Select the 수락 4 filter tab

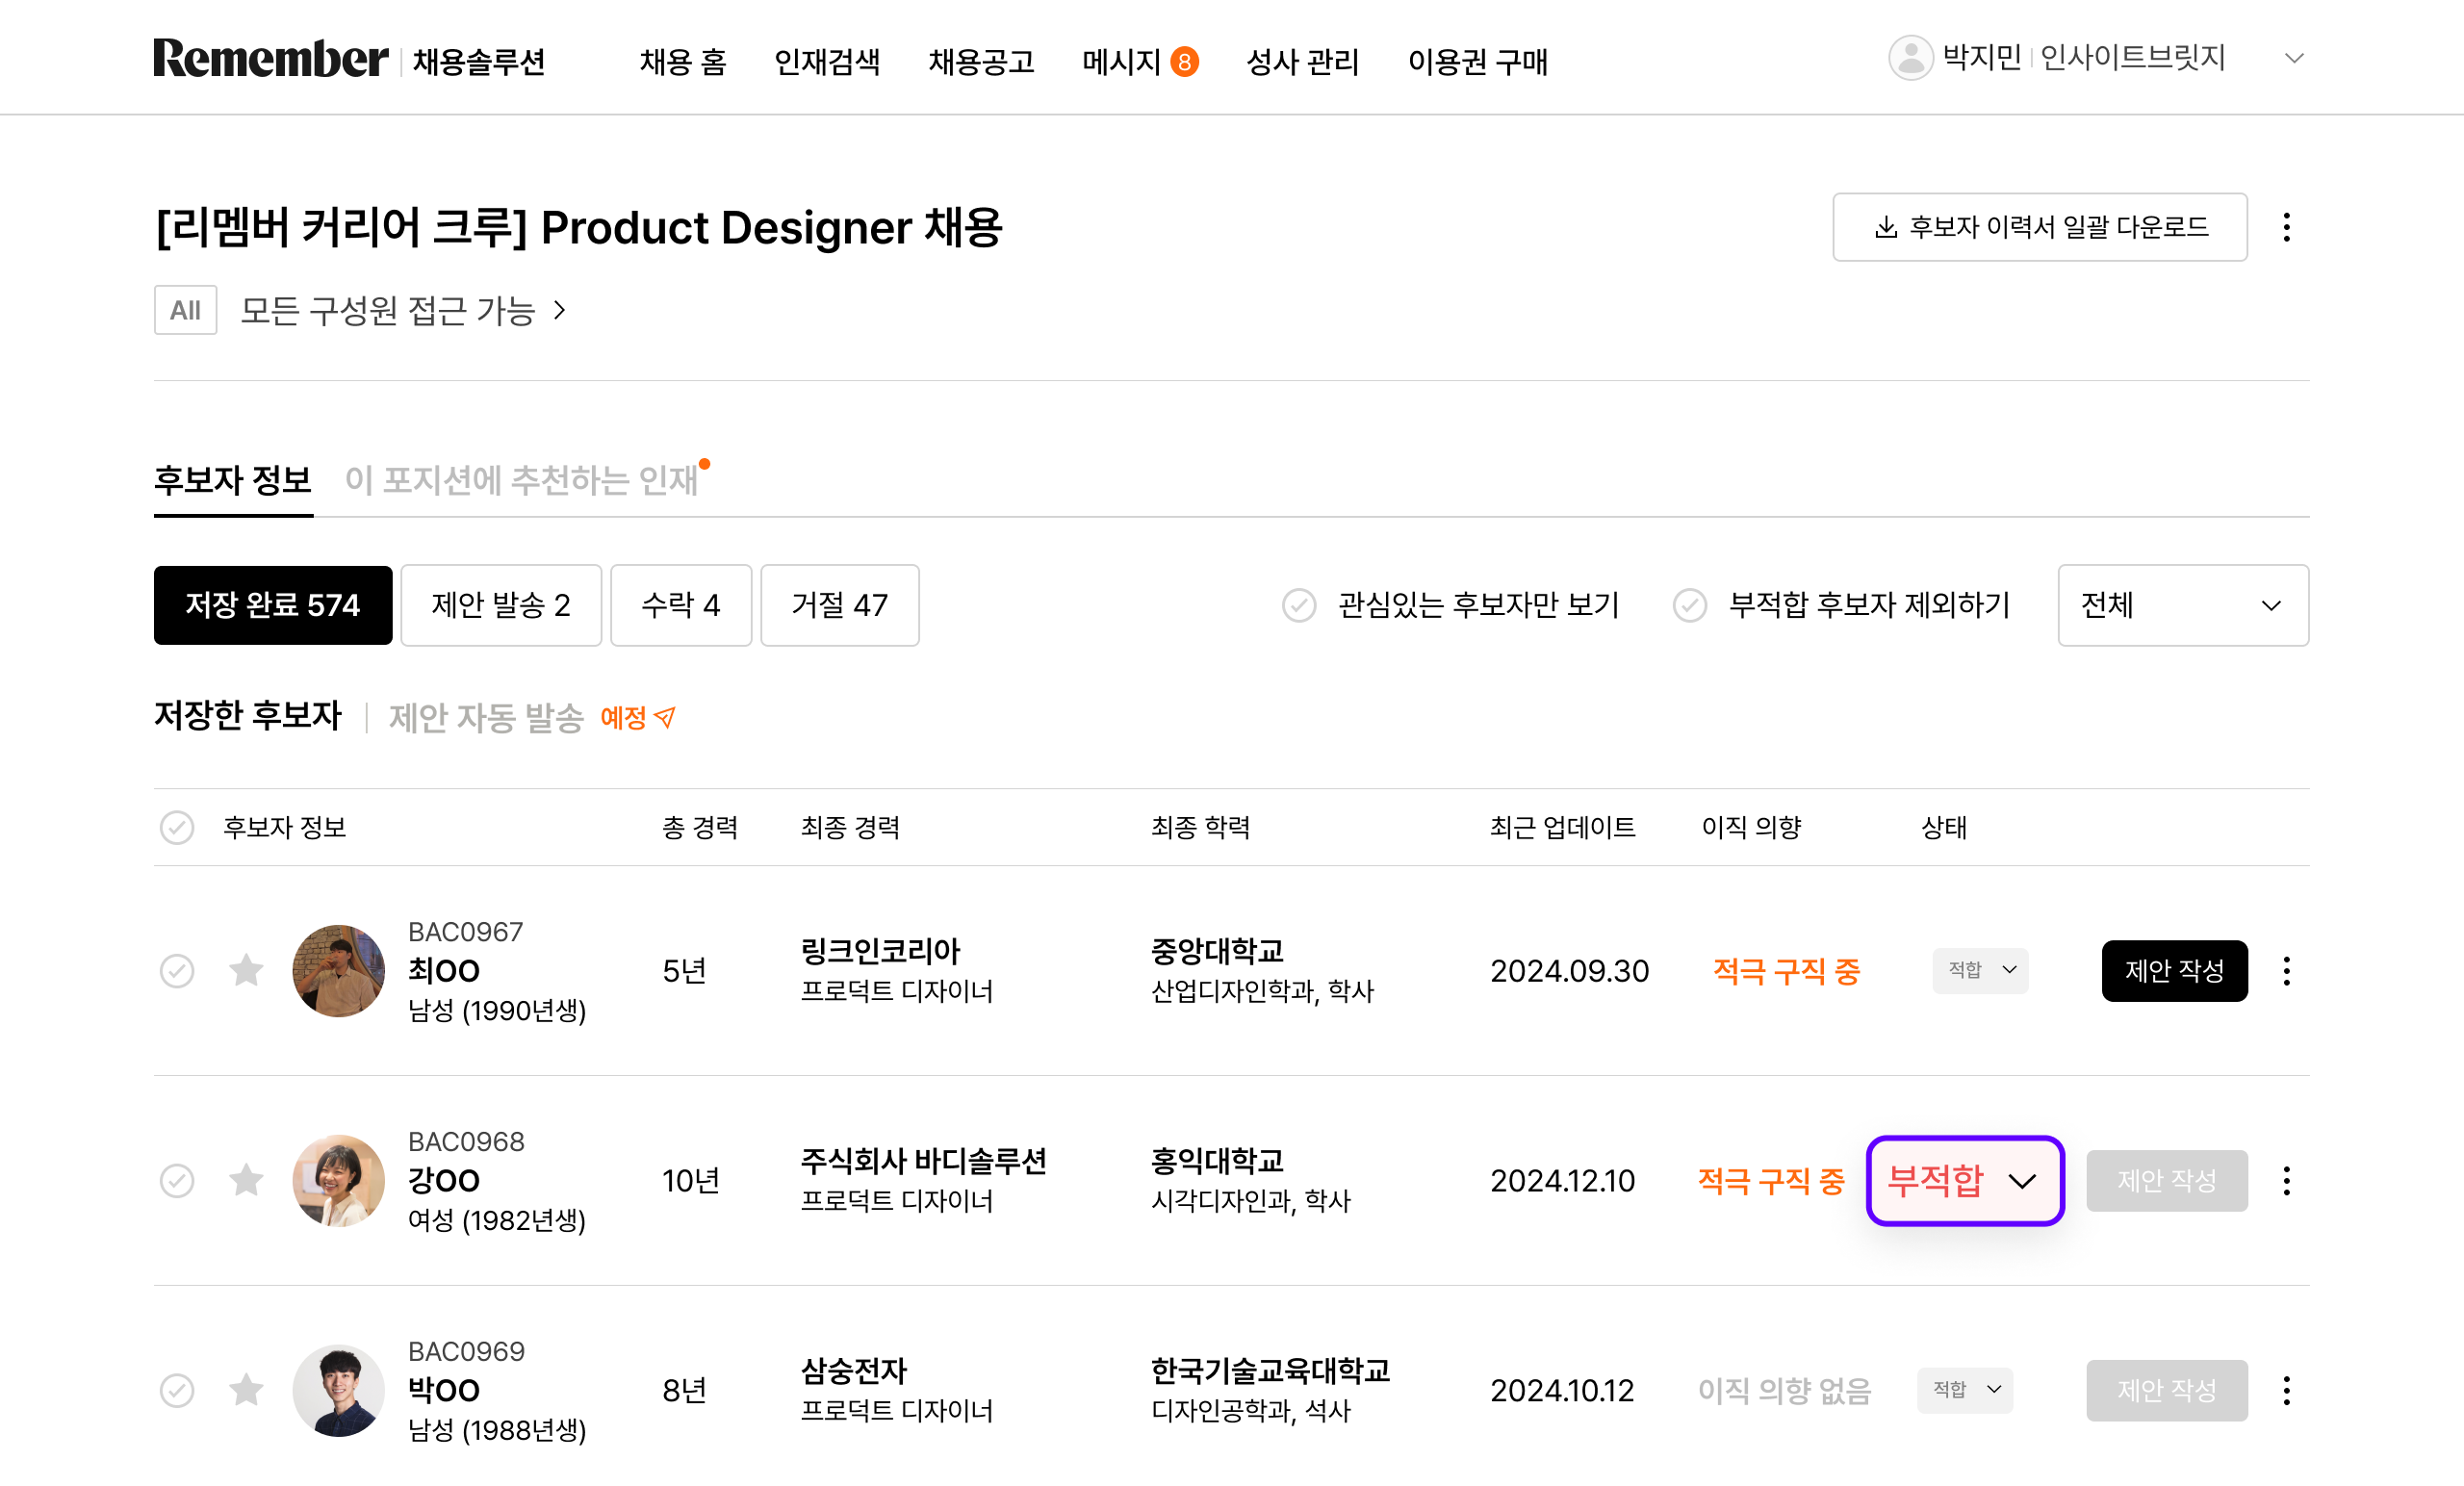tap(681, 605)
